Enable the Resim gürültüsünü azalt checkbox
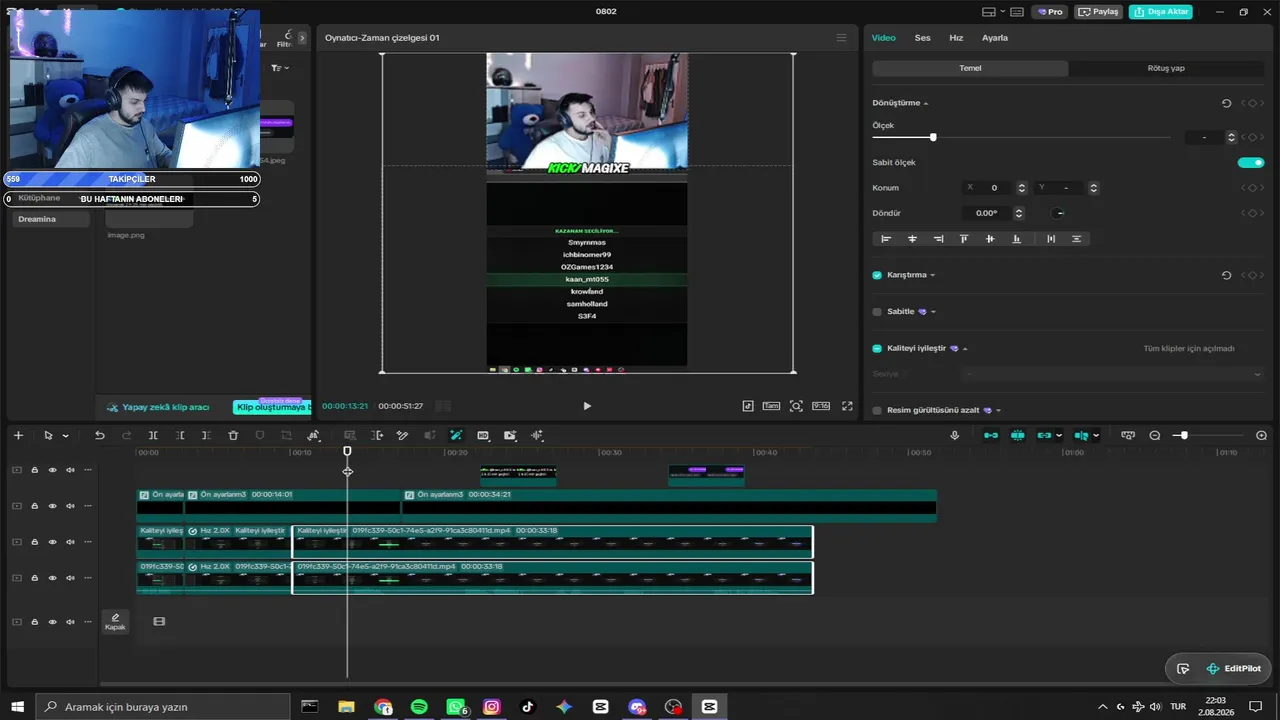1280x720 pixels. click(877, 410)
